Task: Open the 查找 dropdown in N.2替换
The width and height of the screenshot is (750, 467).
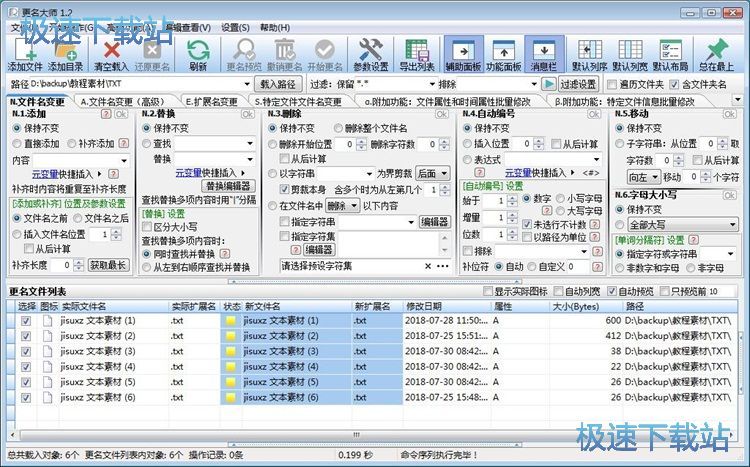Action: pyautogui.click(x=250, y=143)
